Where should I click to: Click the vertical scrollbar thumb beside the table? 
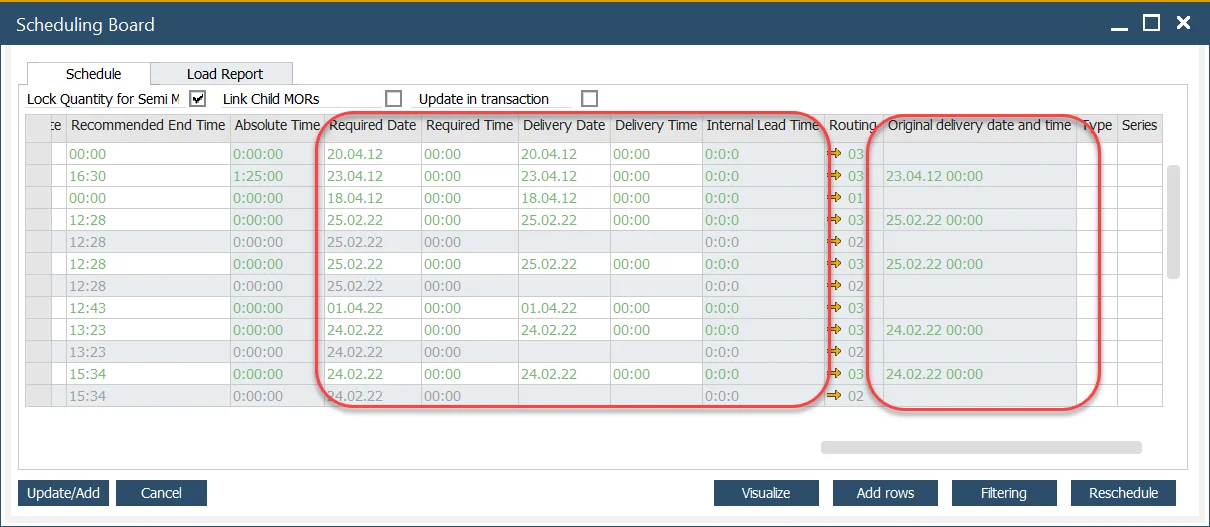click(x=1173, y=222)
